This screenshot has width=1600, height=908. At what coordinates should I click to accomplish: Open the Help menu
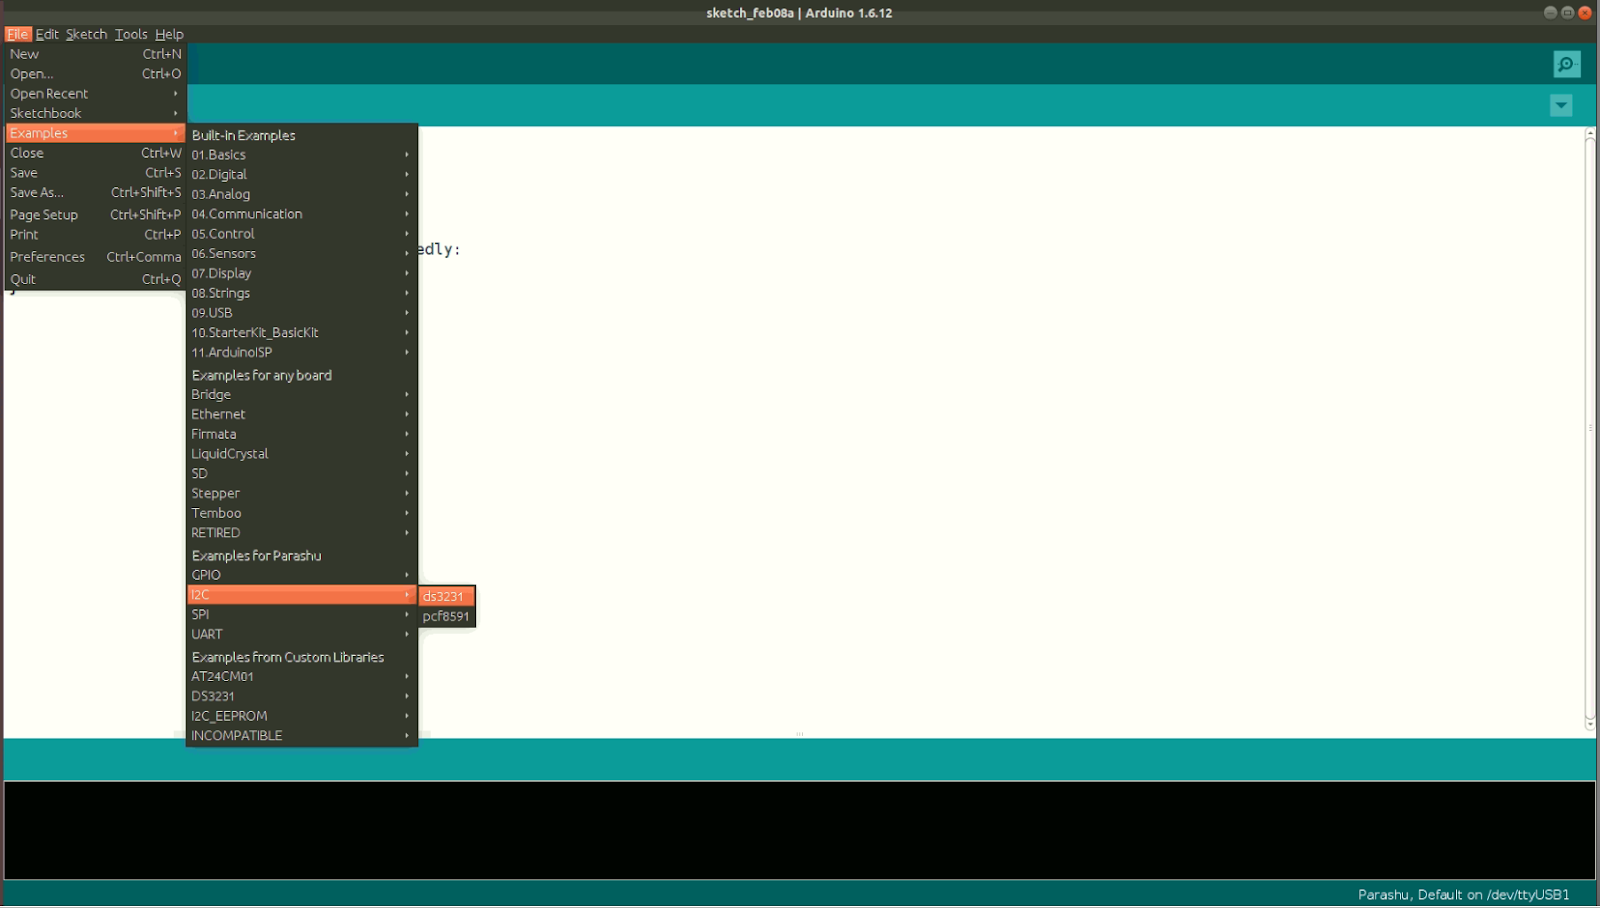[x=169, y=34]
